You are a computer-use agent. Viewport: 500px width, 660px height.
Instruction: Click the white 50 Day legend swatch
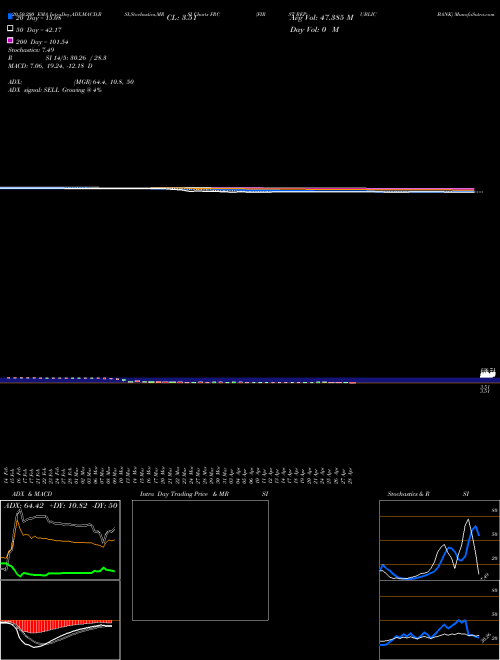[x=10, y=29]
